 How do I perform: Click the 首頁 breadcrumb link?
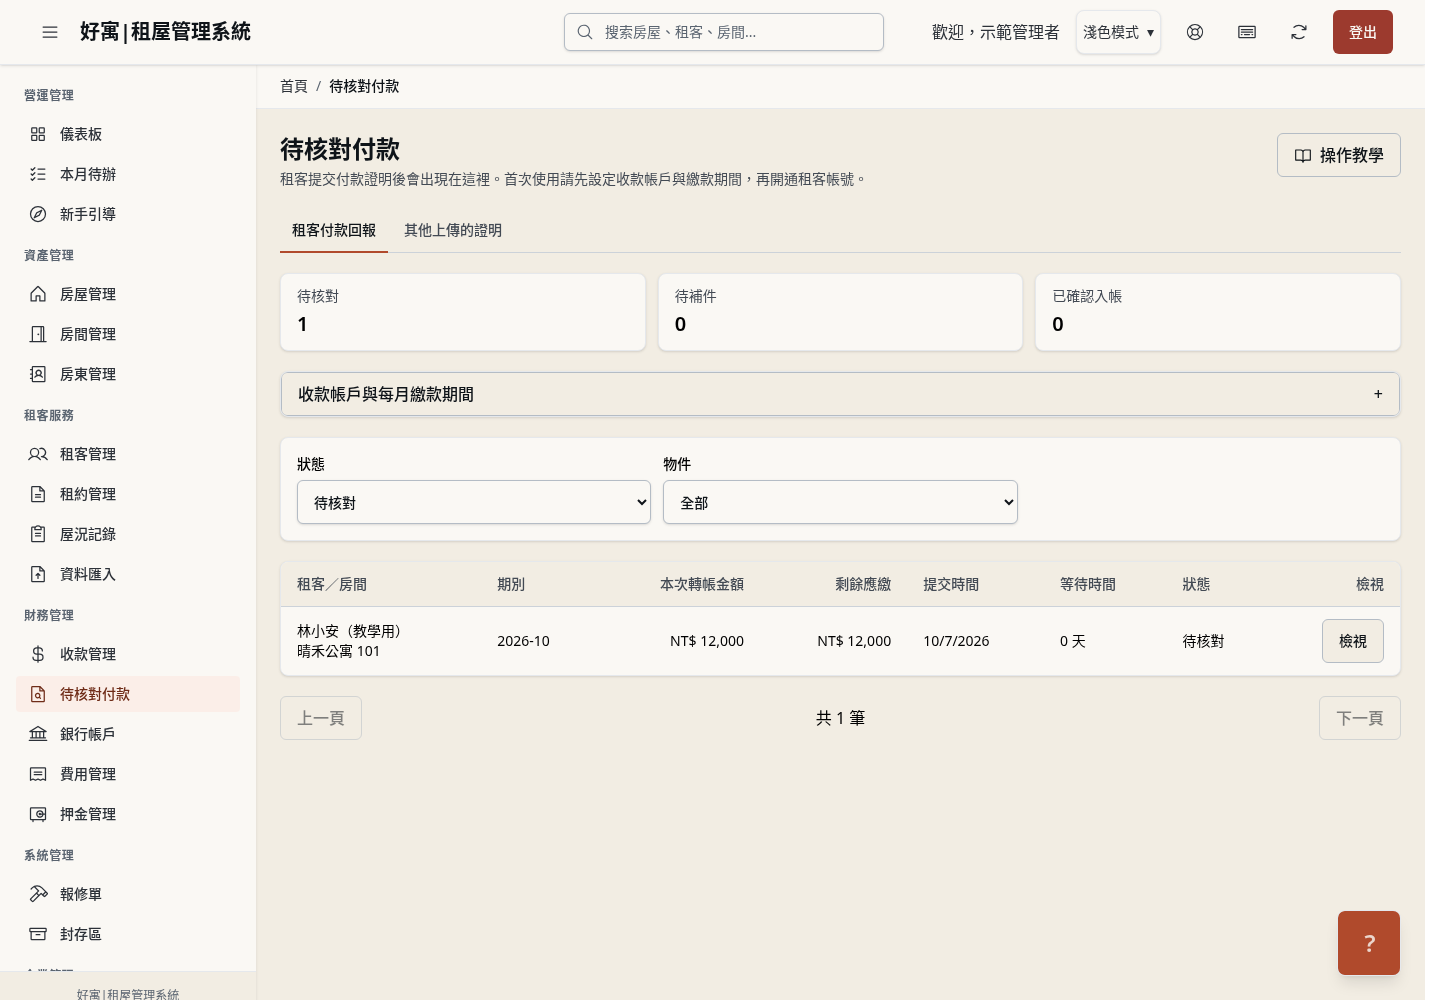294,86
